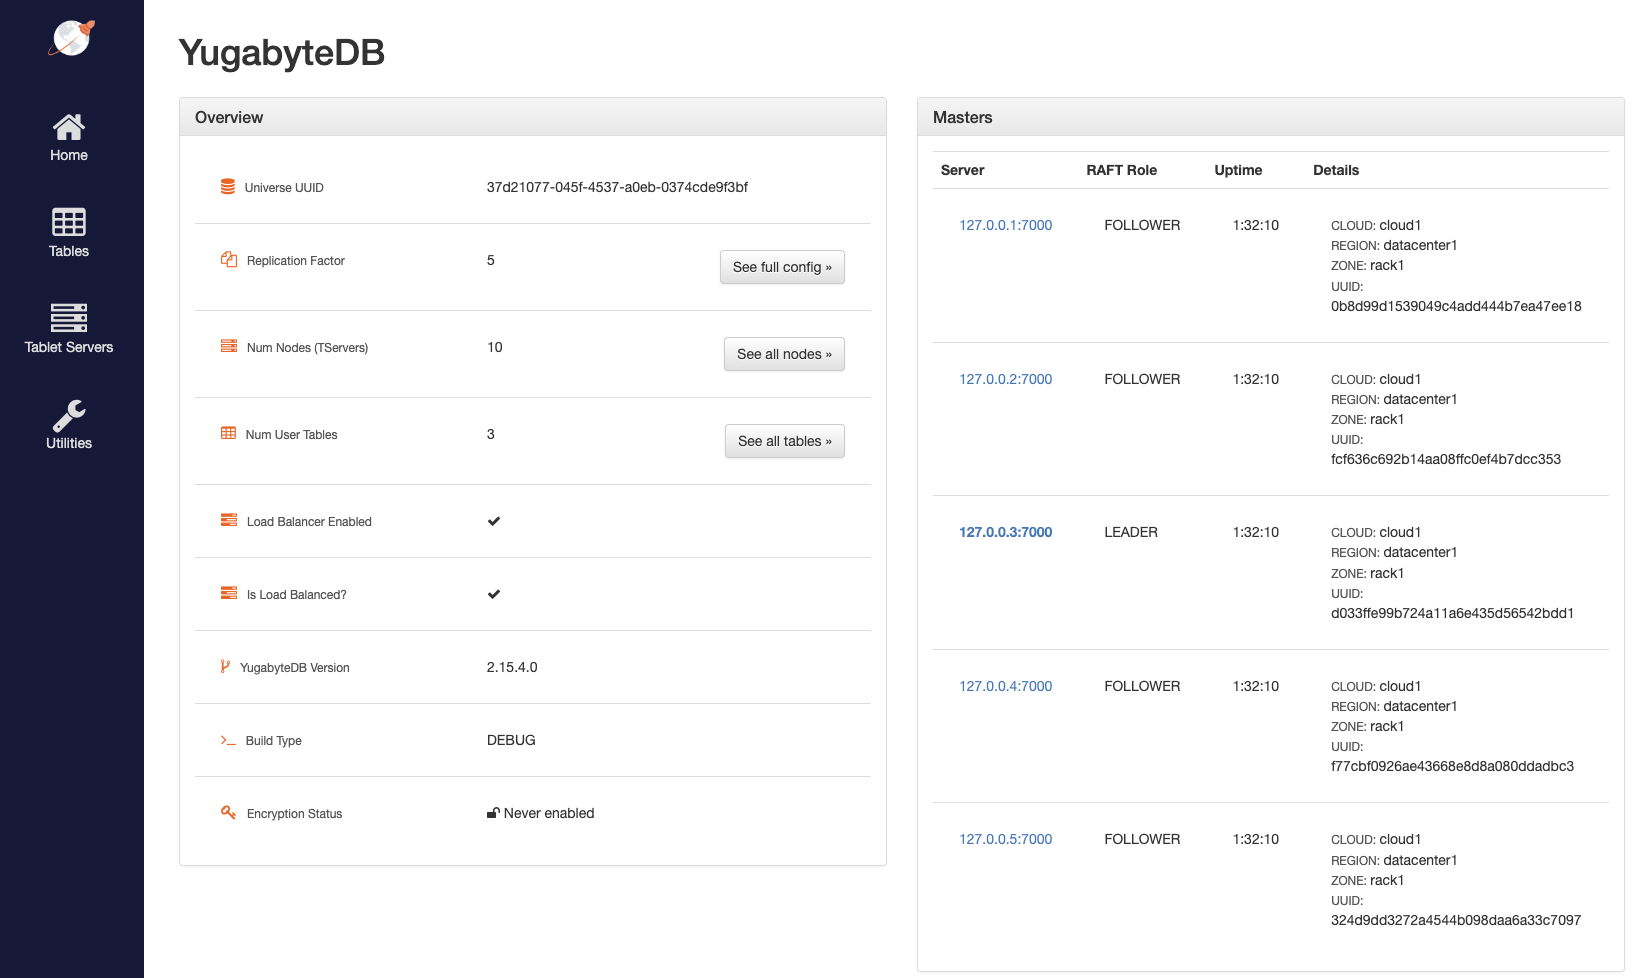The height and width of the screenshot is (978, 1635).
Task: Go to Tablet Servers icon
Action: [69, 317]
